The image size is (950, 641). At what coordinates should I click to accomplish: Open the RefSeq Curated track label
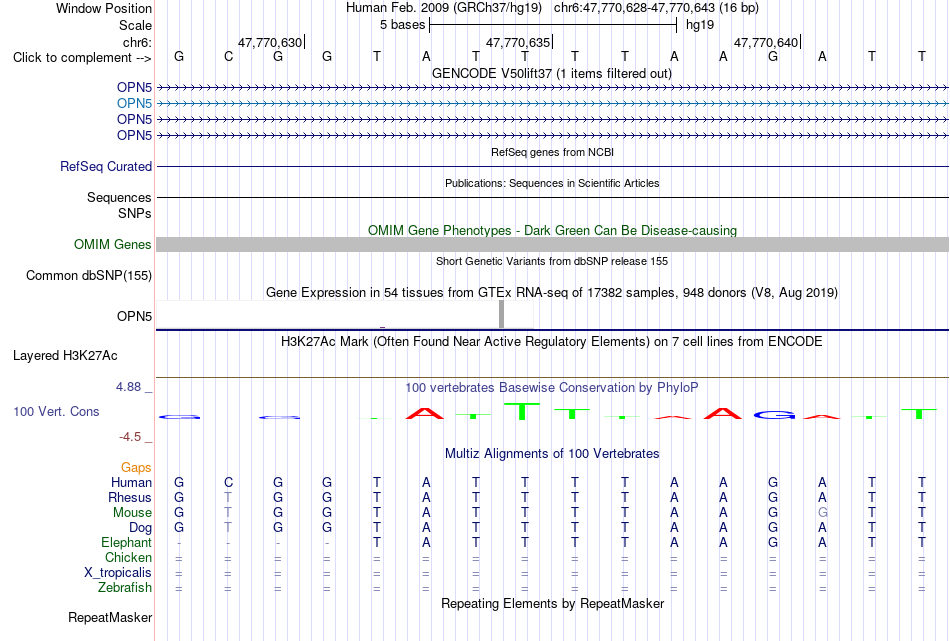106,166
